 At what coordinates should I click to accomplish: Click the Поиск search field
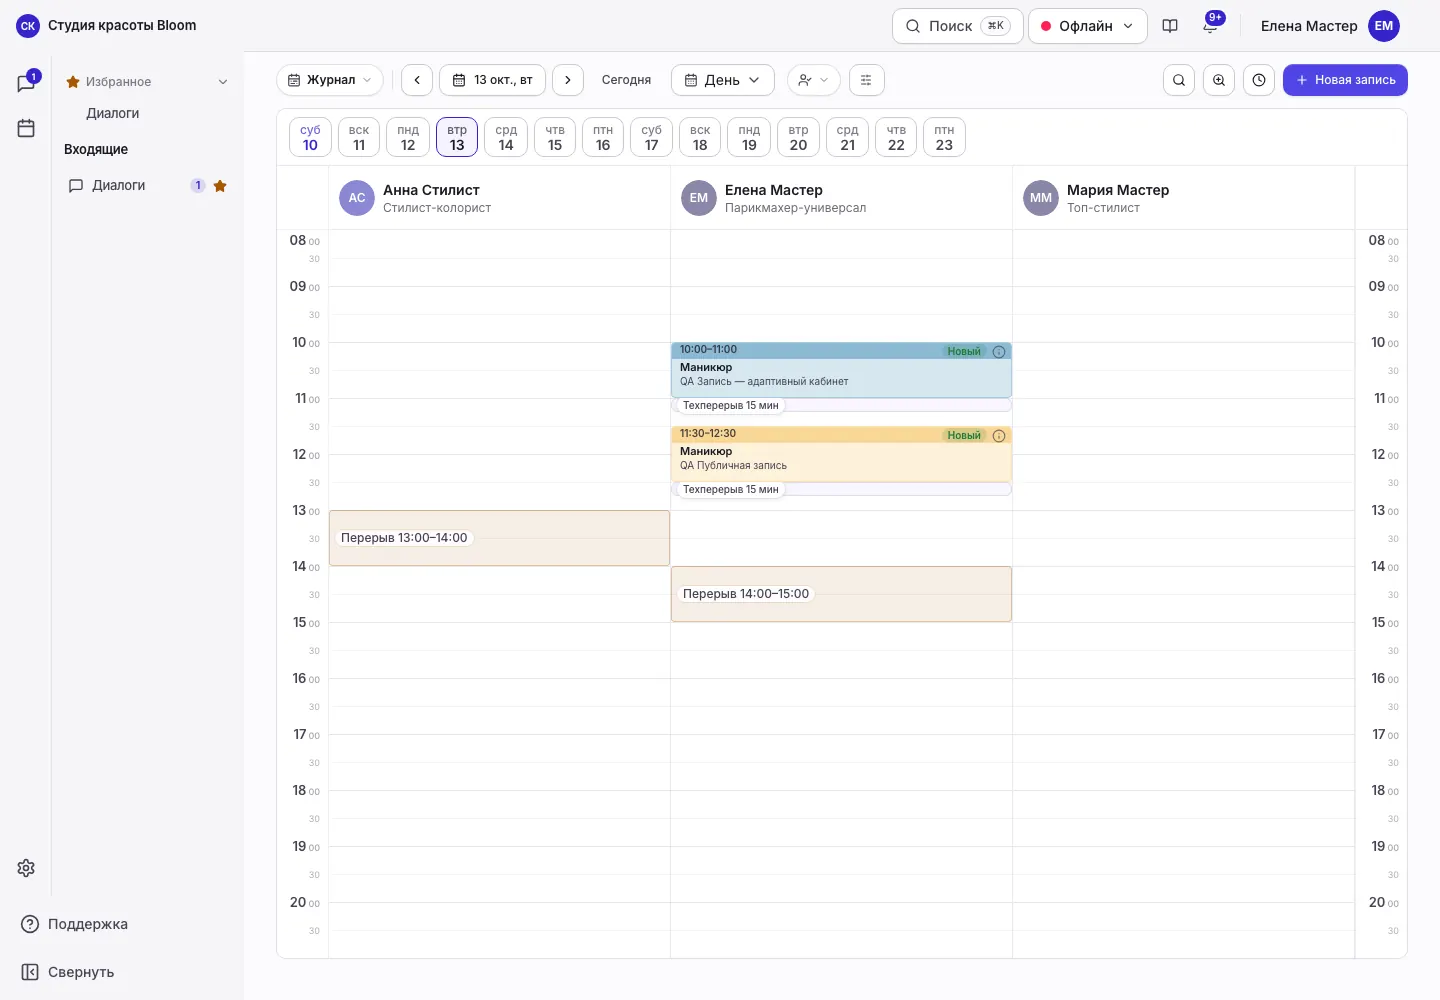tap(957, 26)
